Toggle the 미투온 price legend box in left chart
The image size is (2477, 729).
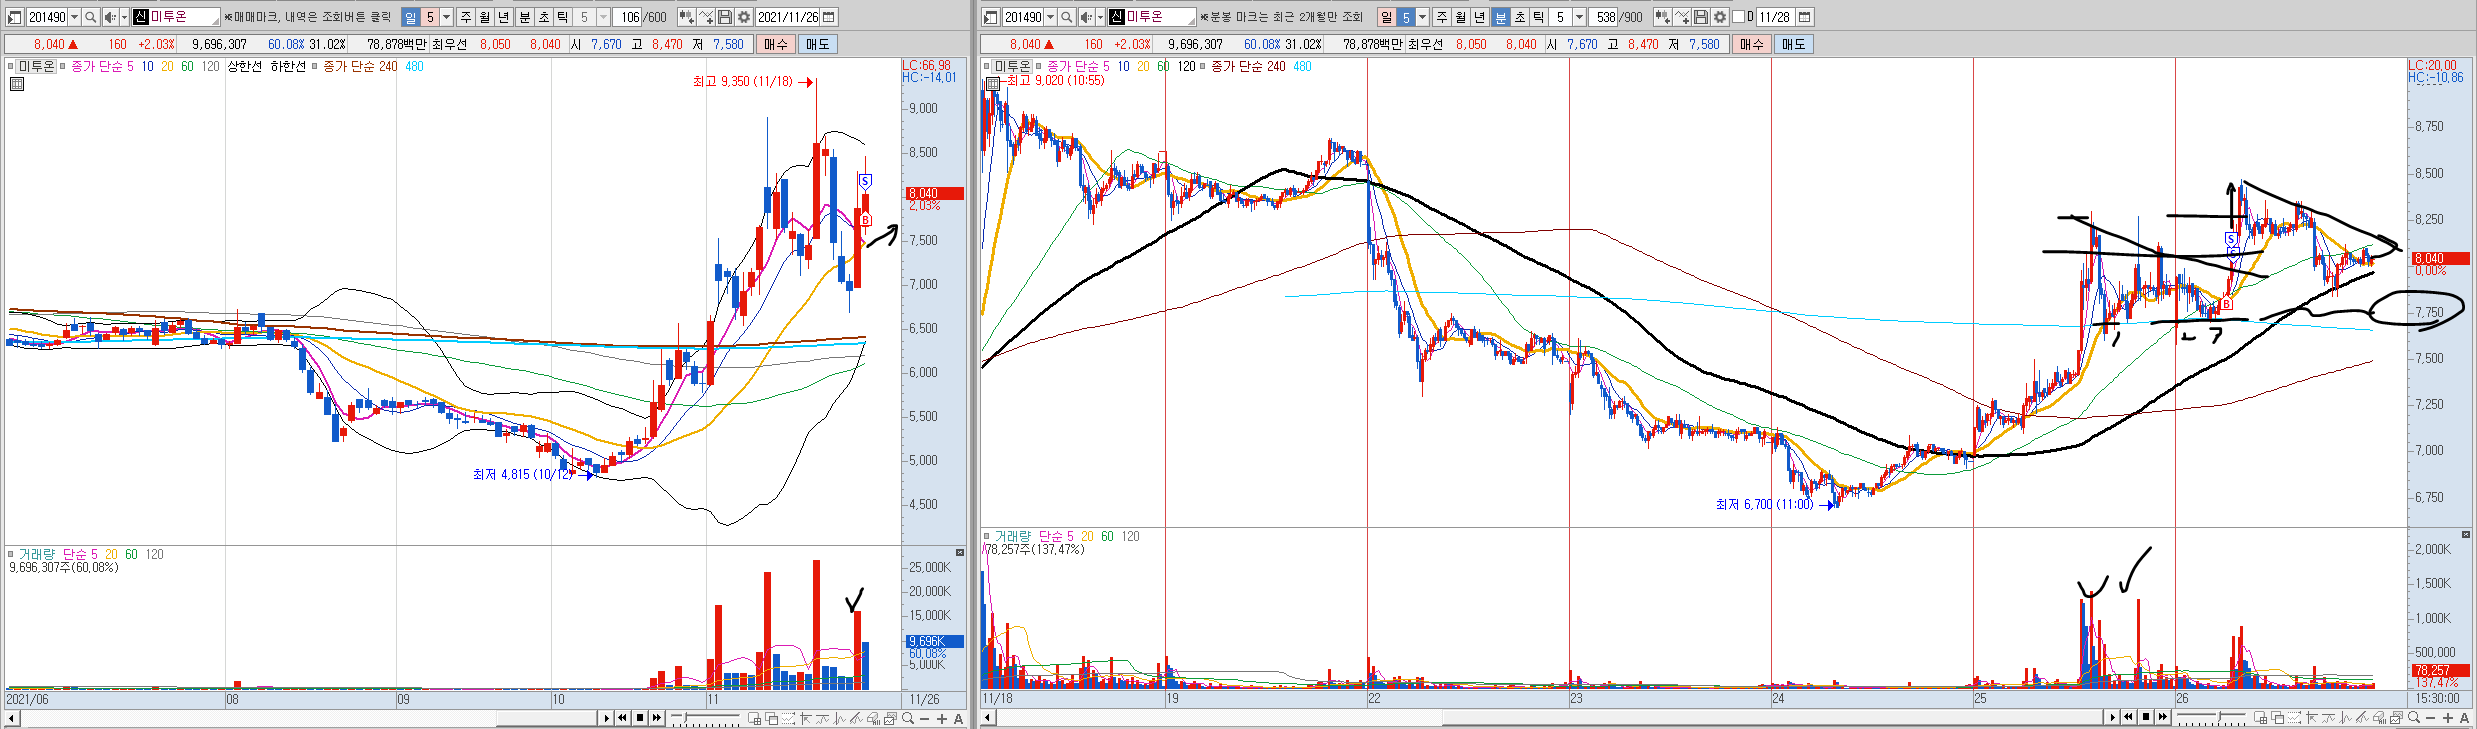pos(11,66)
